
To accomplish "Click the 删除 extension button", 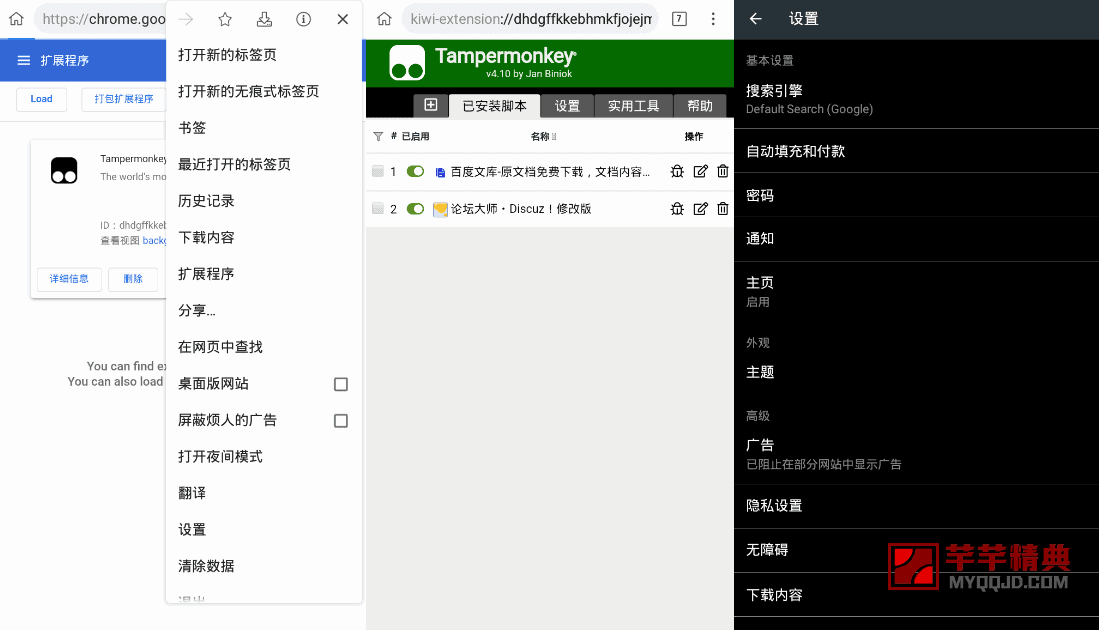I will pyautogui.click(x=133, y=279).
